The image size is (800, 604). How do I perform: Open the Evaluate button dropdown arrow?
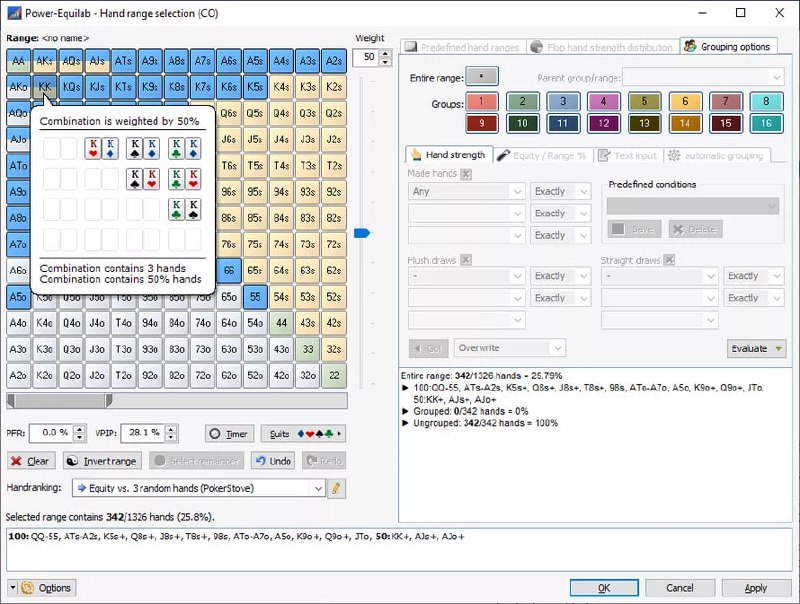(779, 349)
